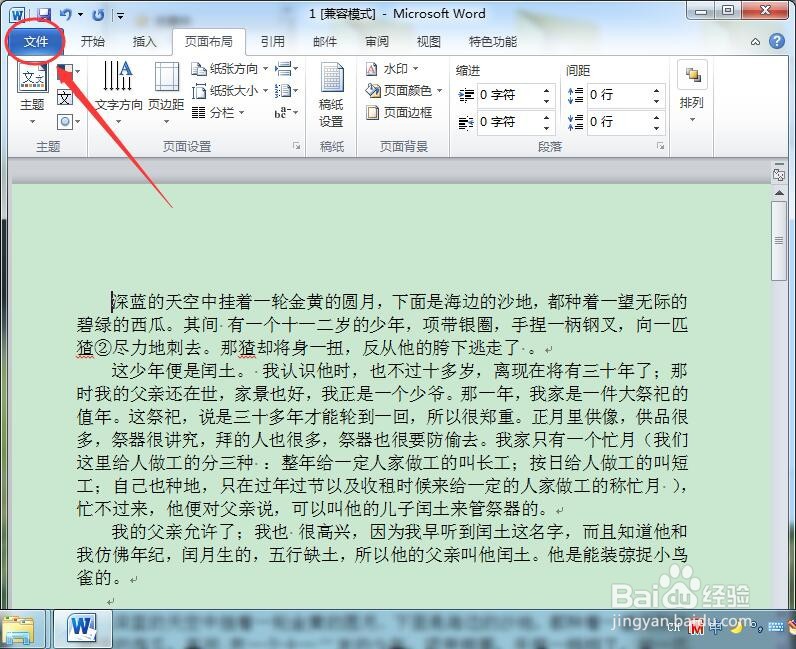Viewport: 796px width, 649px height.
Task: Increase right indent with up stepper
Action: coord(546,117)
